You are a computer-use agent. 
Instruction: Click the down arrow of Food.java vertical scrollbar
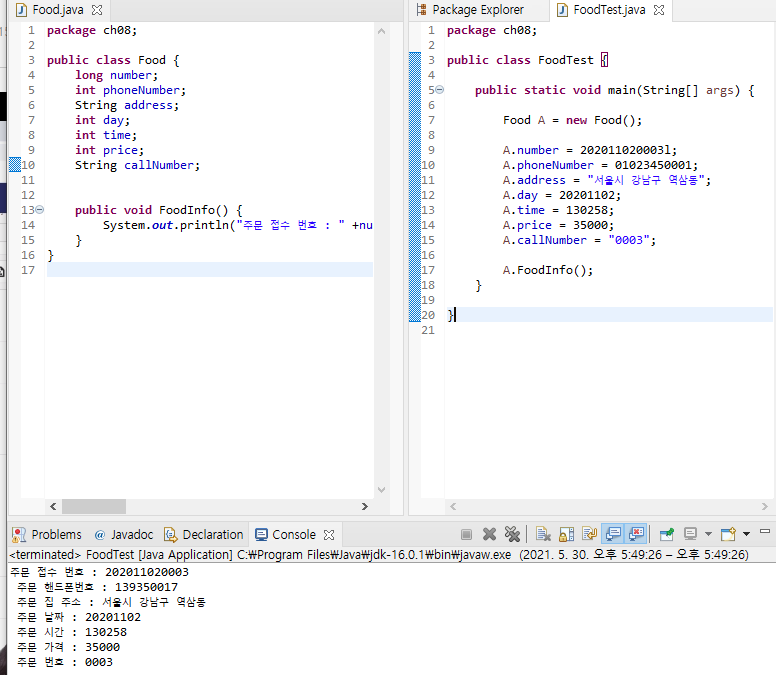click(x=381, y=490)
